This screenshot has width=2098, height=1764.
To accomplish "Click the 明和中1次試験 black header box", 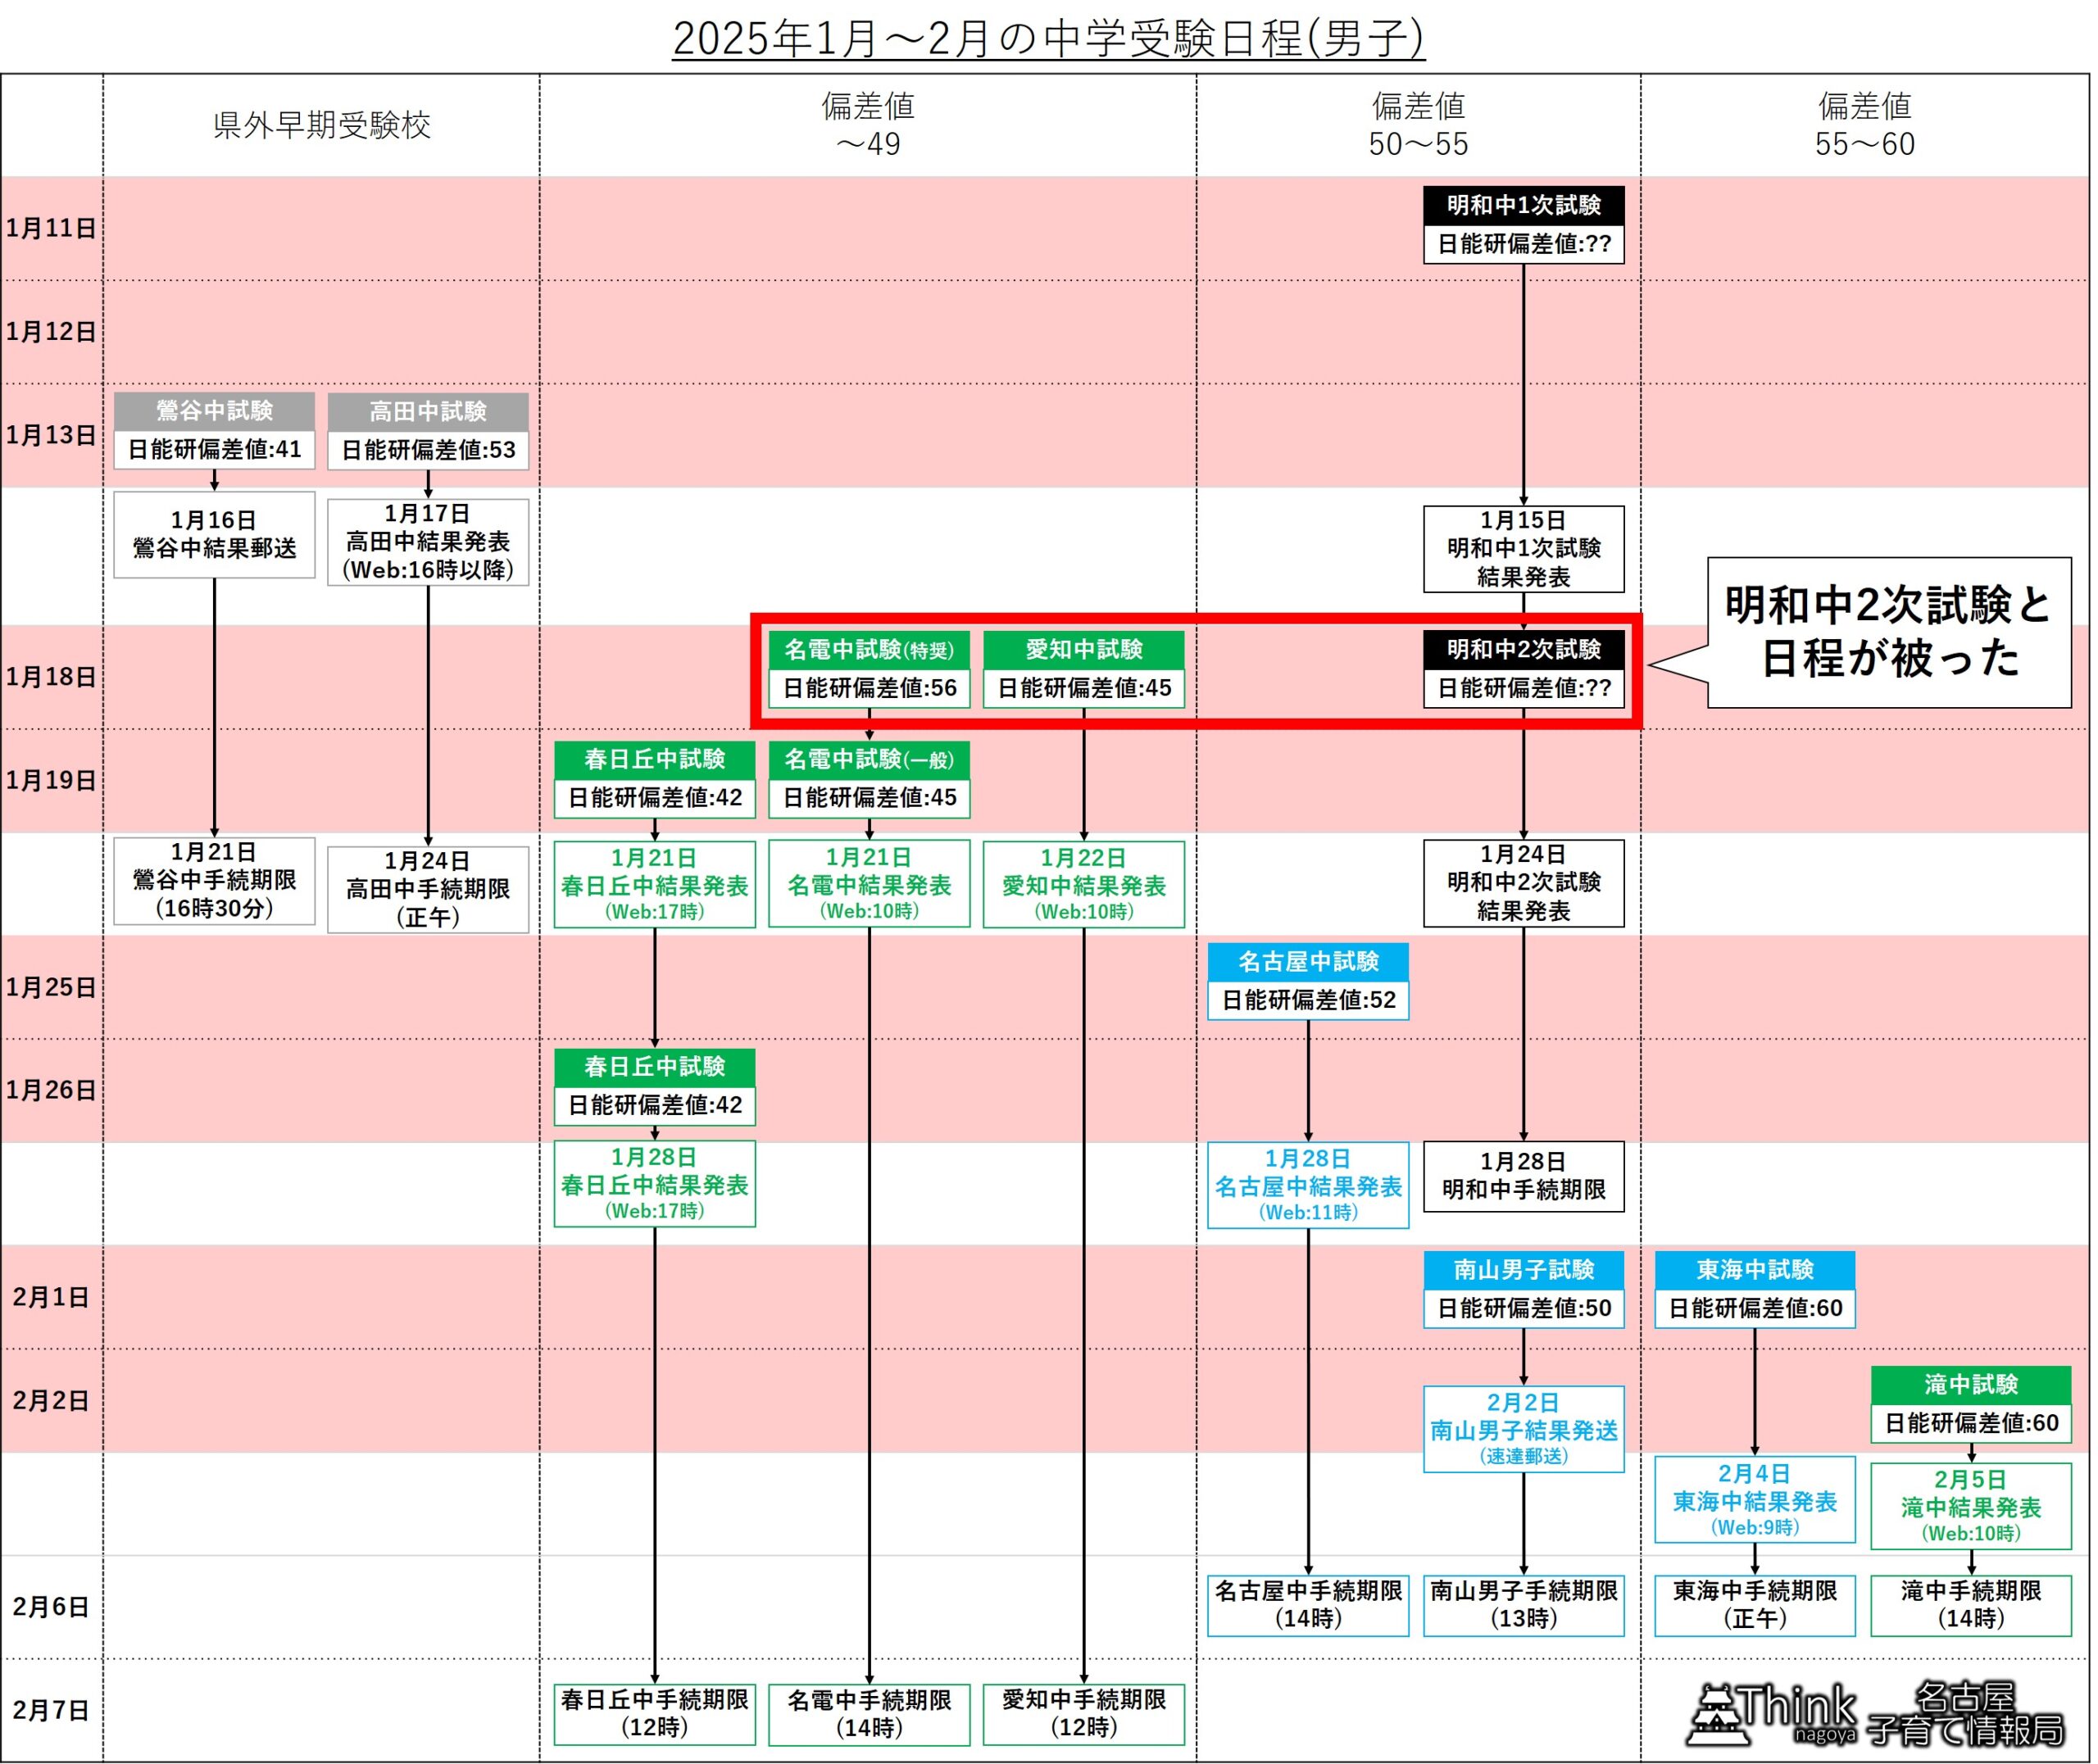I will pyautogui.click(x=1523, y=205).
